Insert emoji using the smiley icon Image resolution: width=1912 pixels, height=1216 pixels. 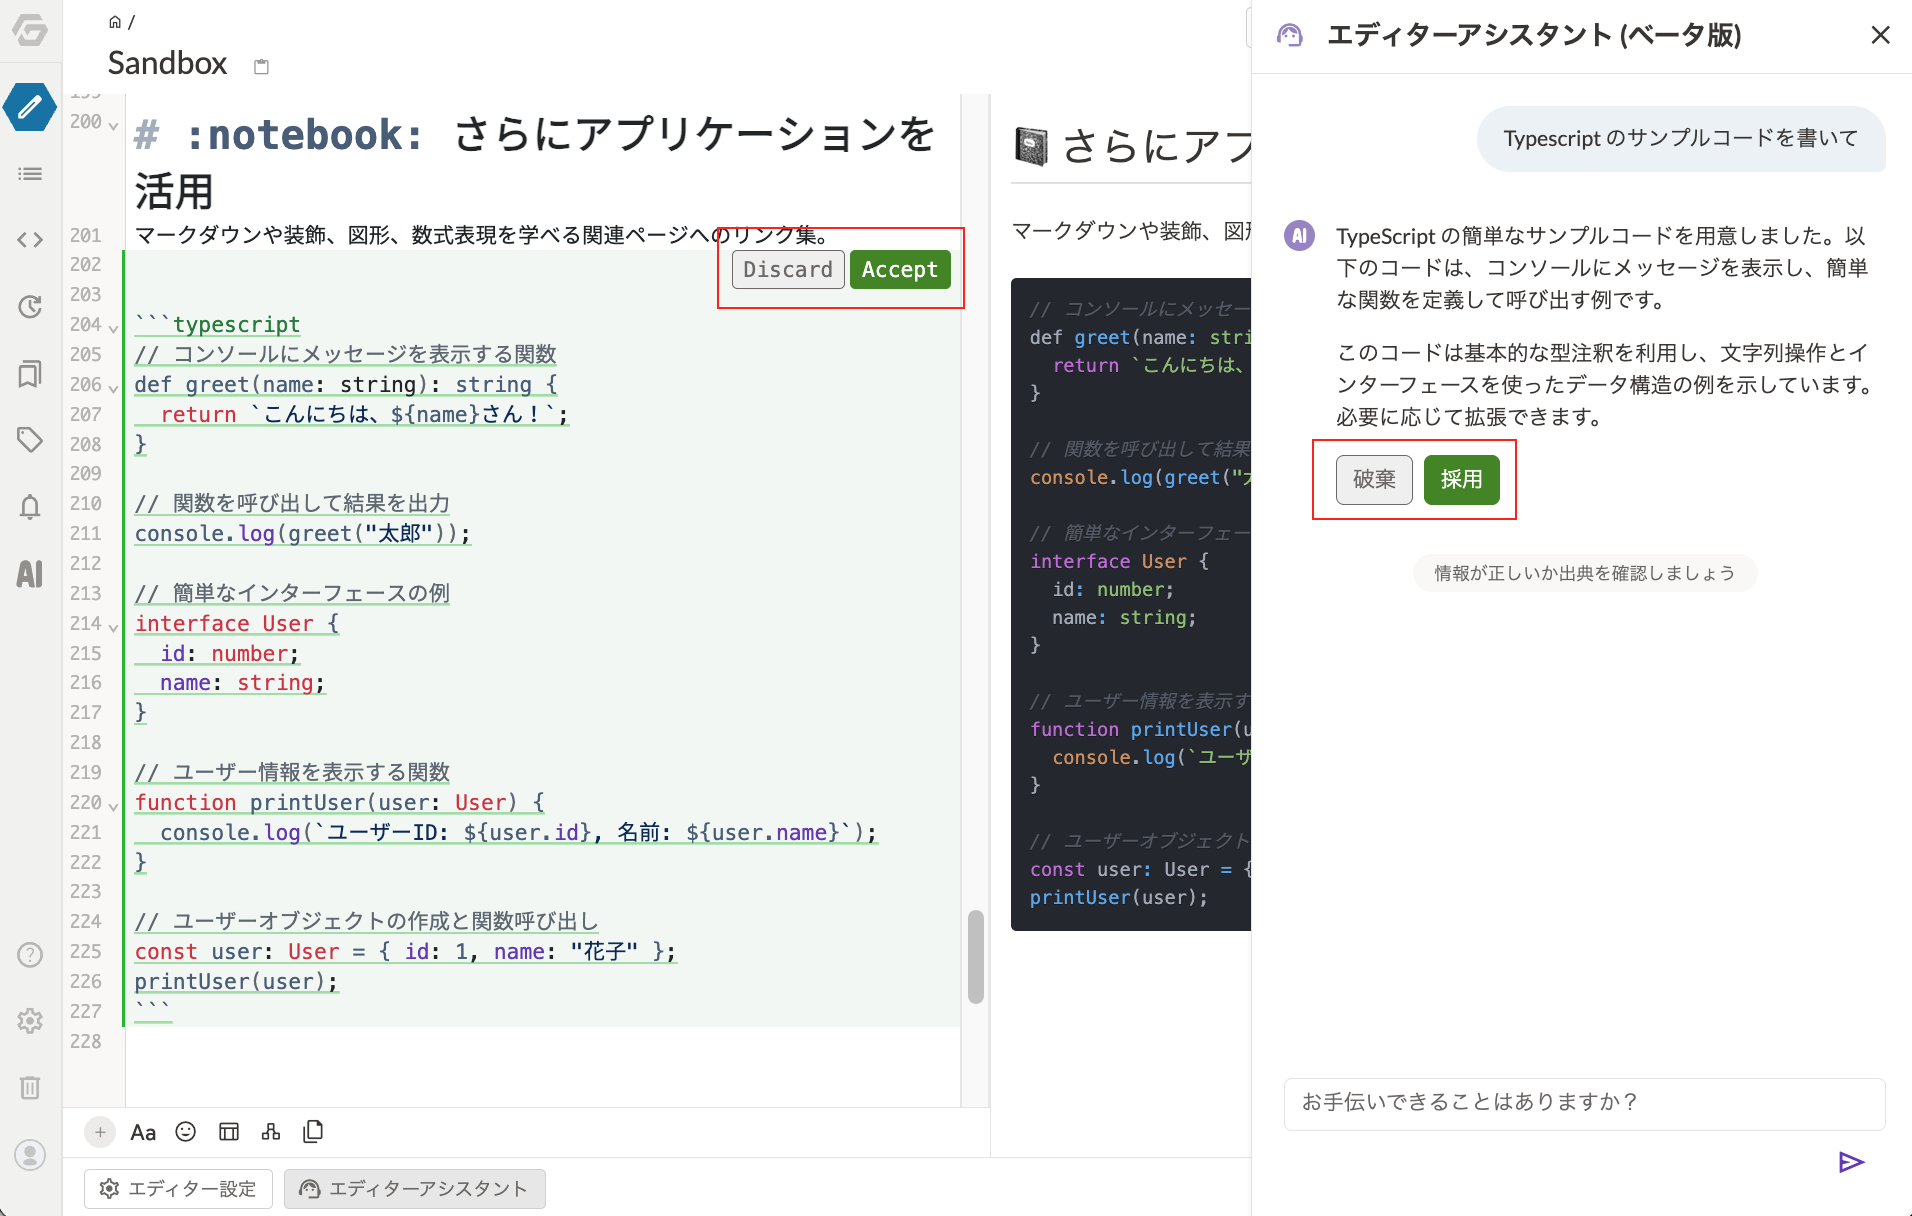coord(186,1132)
